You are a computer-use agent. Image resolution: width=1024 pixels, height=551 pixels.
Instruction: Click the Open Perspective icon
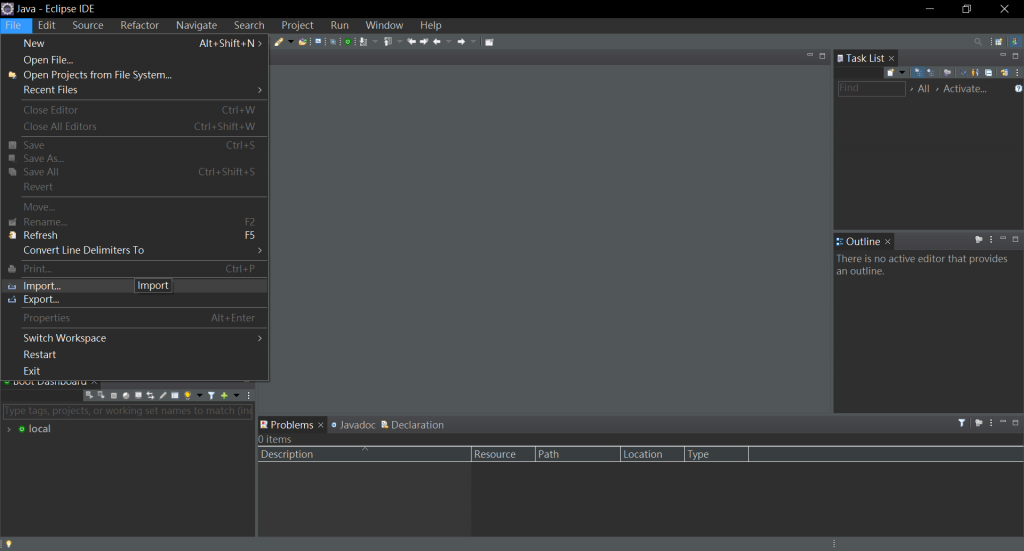(x=999, y=42)
